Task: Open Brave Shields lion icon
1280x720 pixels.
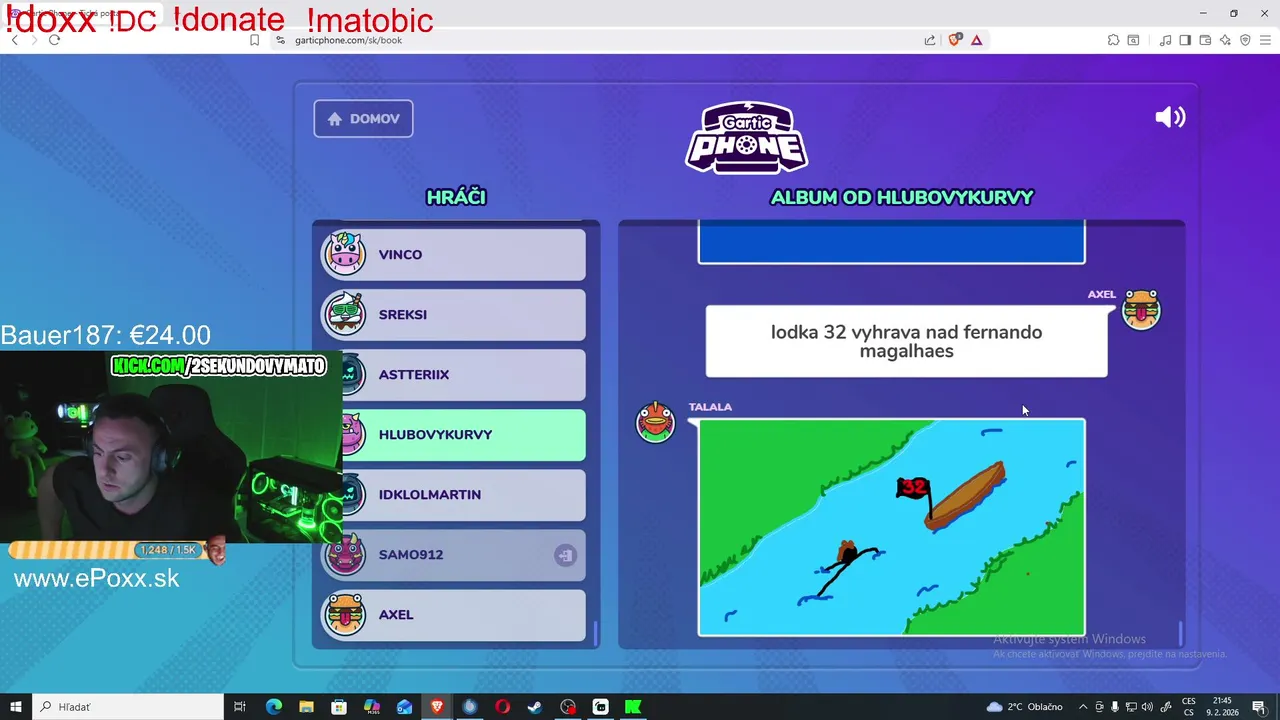Action: (954, 40)
